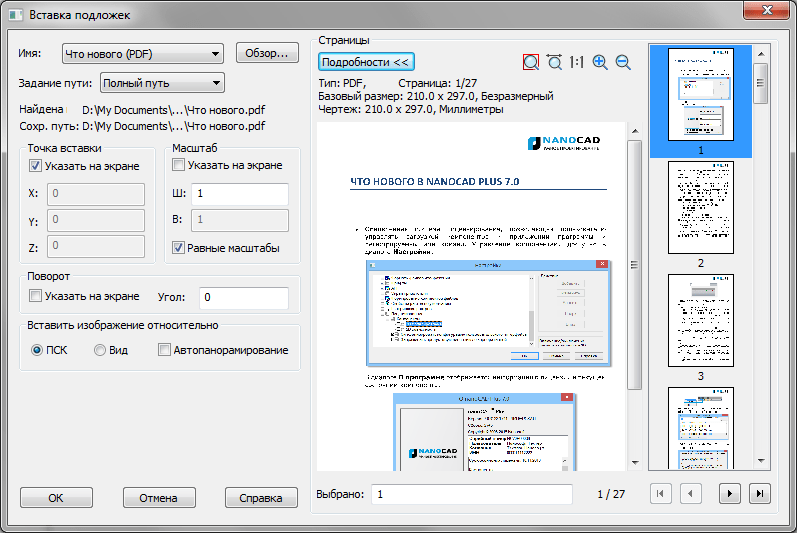Image resolution: width=797 pixels, height=533 pixels.
Task: Click the В scale height field
Action: 240,220
